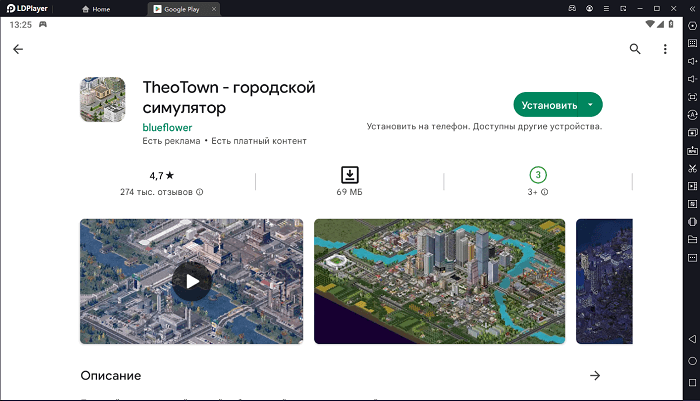Click the download size icon

[350, 175]
